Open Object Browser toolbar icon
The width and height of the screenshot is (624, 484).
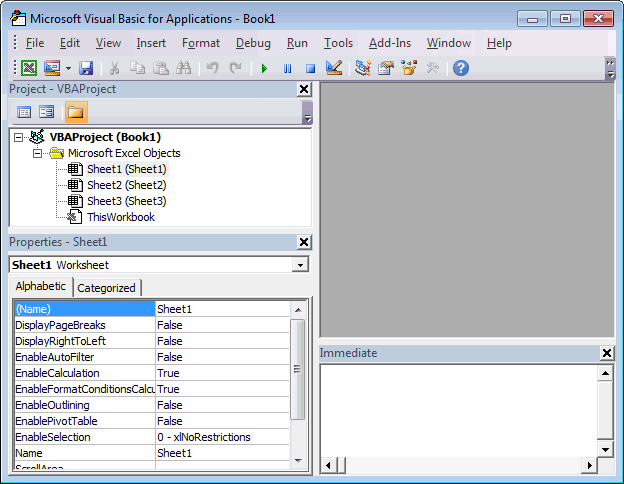point(409,68)
